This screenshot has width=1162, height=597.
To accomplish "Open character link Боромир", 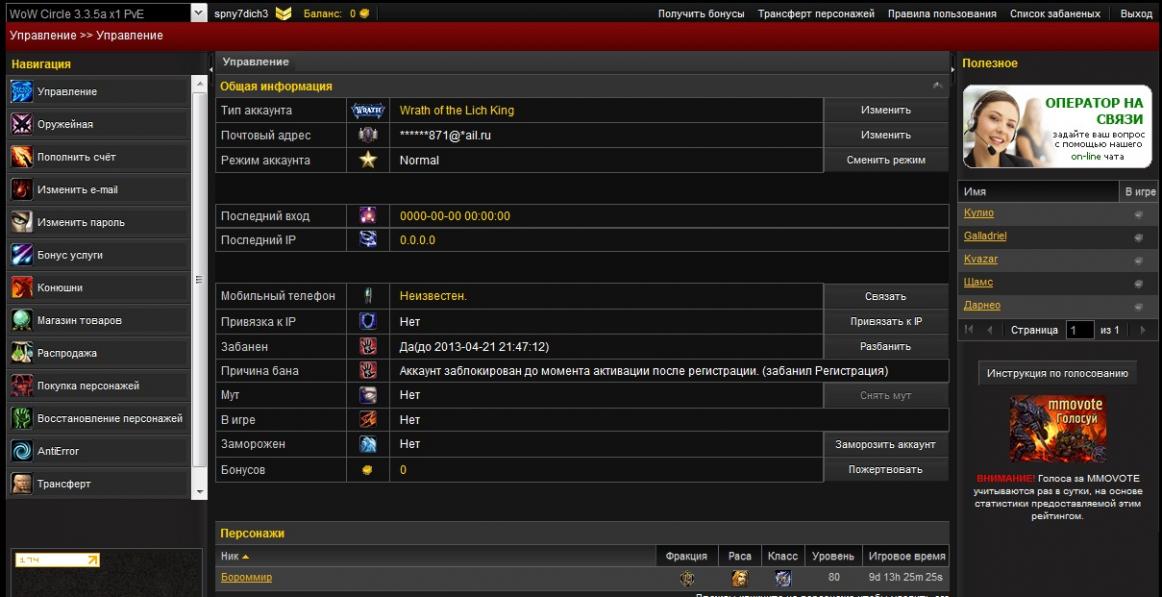I will pyautogui.click(x=246, y=578).
